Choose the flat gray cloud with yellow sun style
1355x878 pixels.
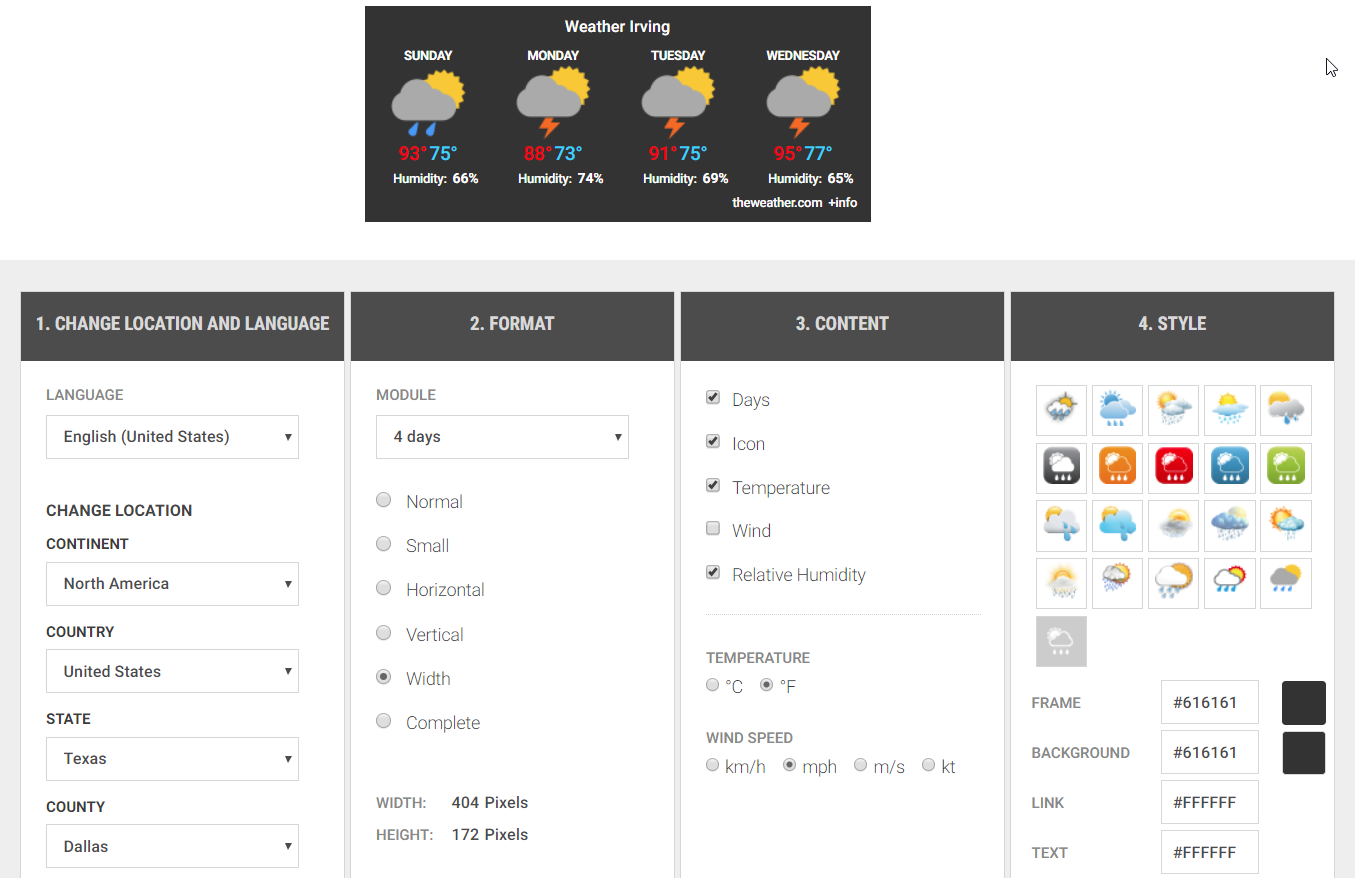(1285, 583)
